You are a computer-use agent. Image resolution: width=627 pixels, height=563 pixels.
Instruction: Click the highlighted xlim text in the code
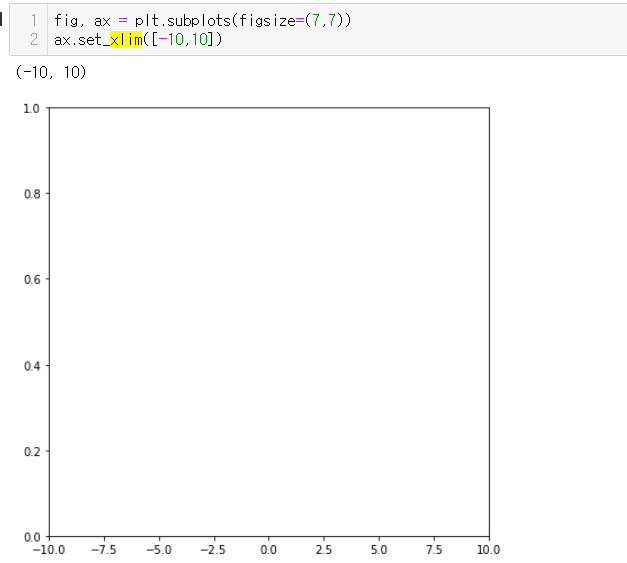click(126, 40)
